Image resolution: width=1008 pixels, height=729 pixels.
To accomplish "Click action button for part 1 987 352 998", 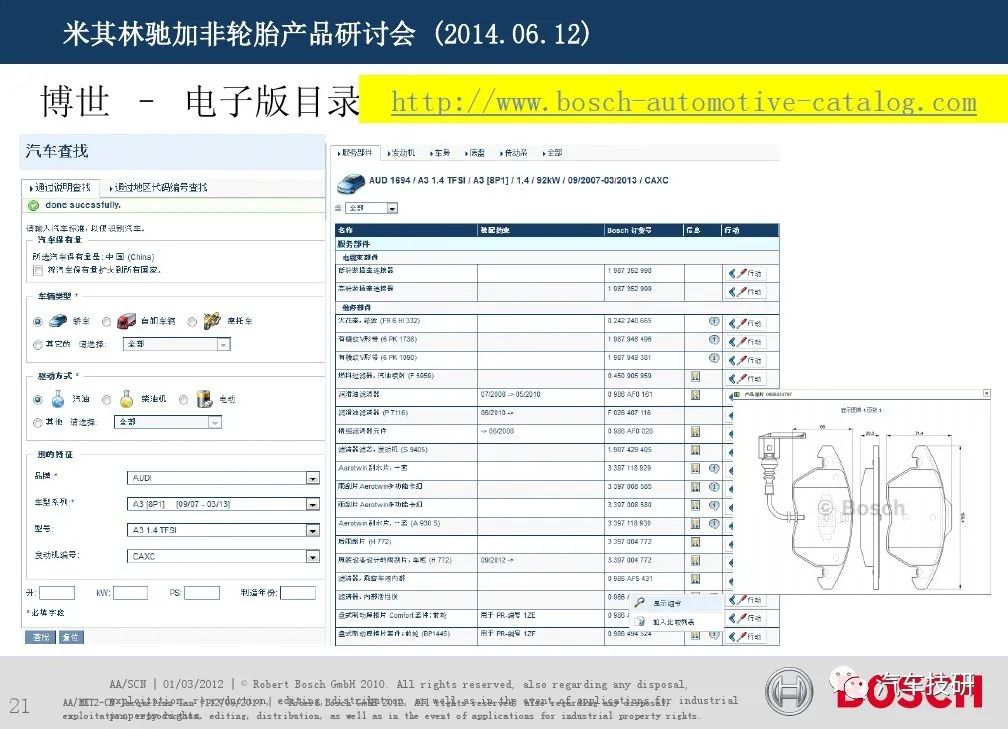I will (746, 274).
